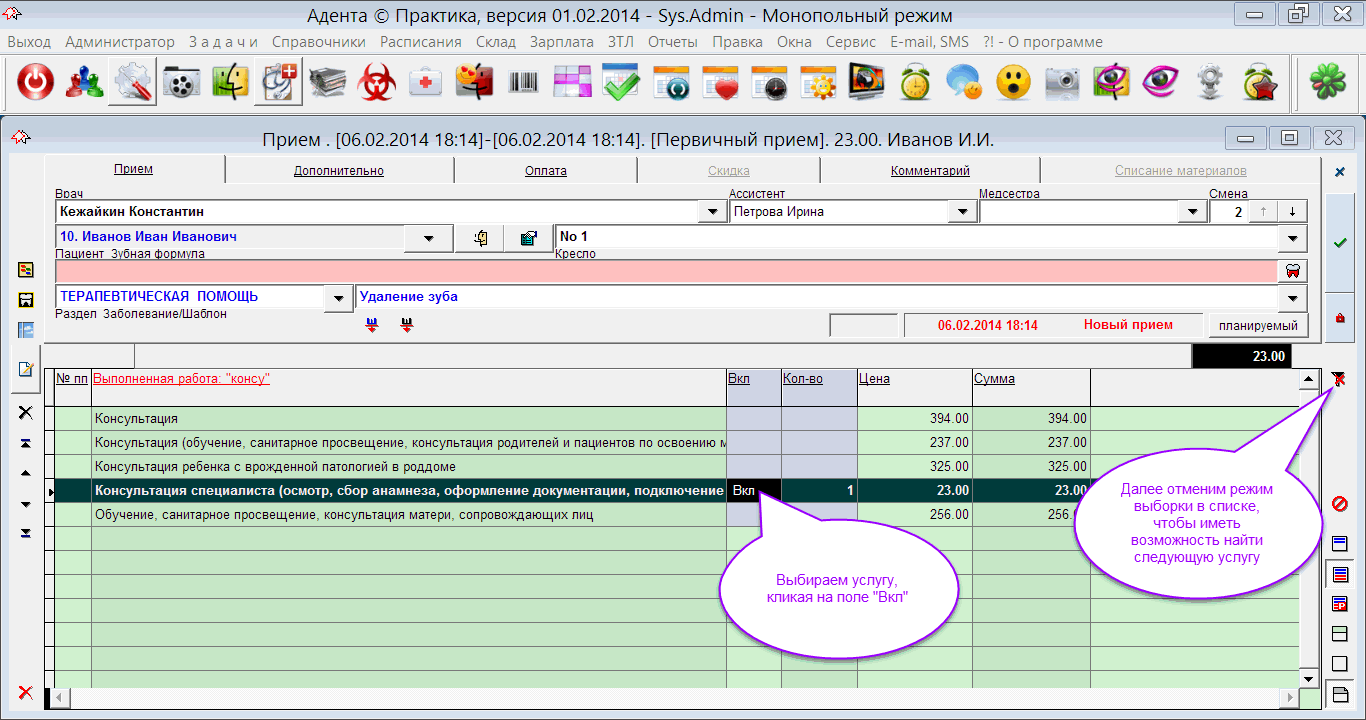Click the Цена column header
This screenshot has height=720, width=1366.
874,379
